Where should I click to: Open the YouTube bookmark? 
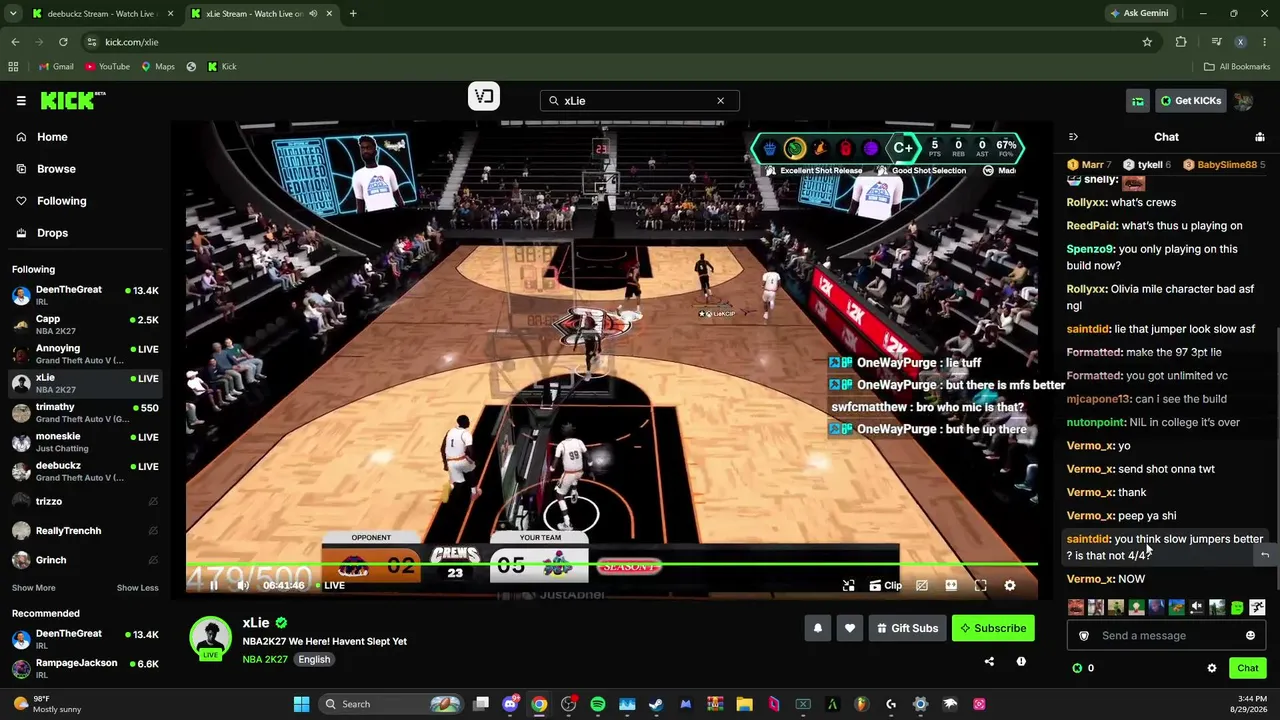click(107, 67)
